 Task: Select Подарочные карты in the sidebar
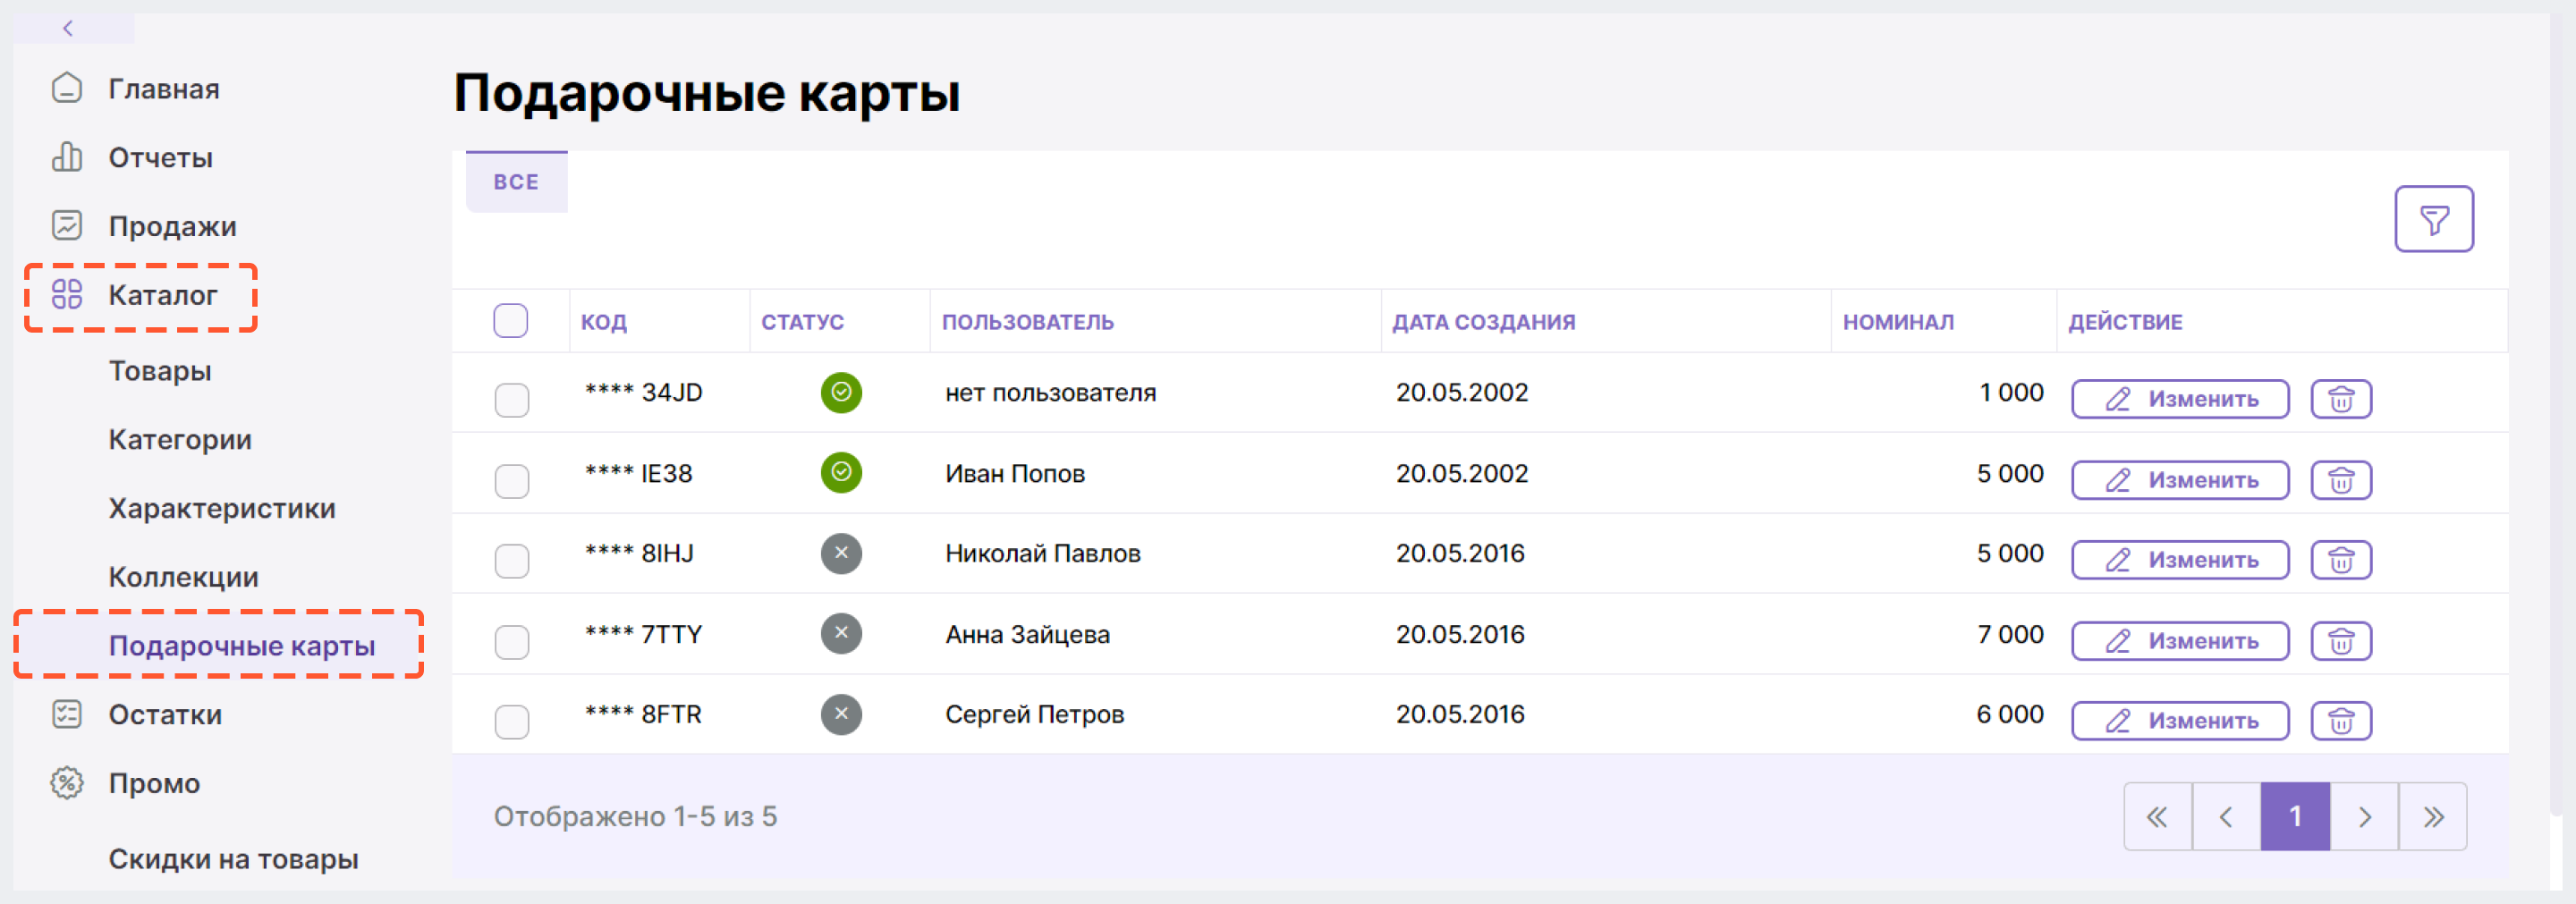(242, 646)
